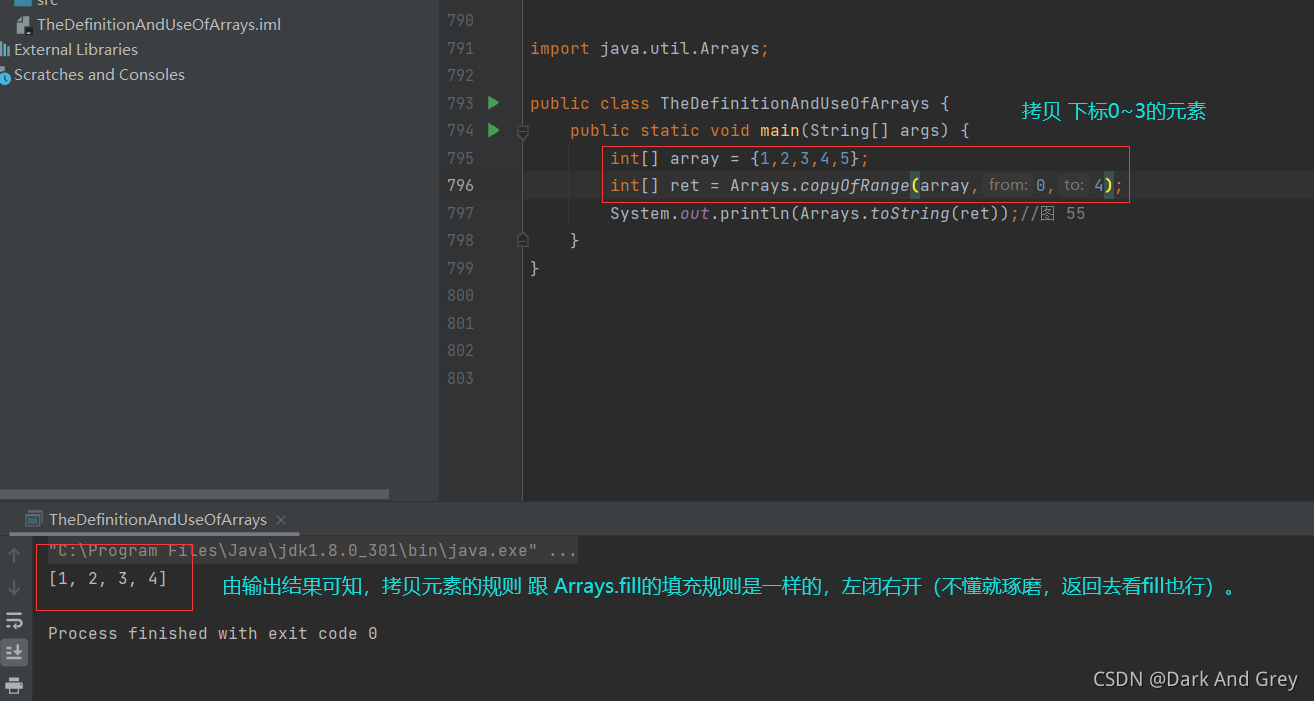Viewport: 1314px width, 701px height.
Task: Click the TheDefinitionAndUseOfArrays.iml file icon
Action: (24, 25)
